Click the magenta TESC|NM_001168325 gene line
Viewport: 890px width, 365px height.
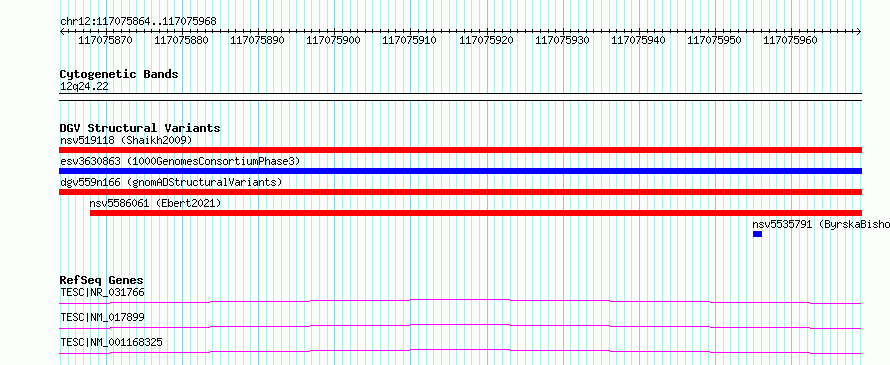coord(460,351)
